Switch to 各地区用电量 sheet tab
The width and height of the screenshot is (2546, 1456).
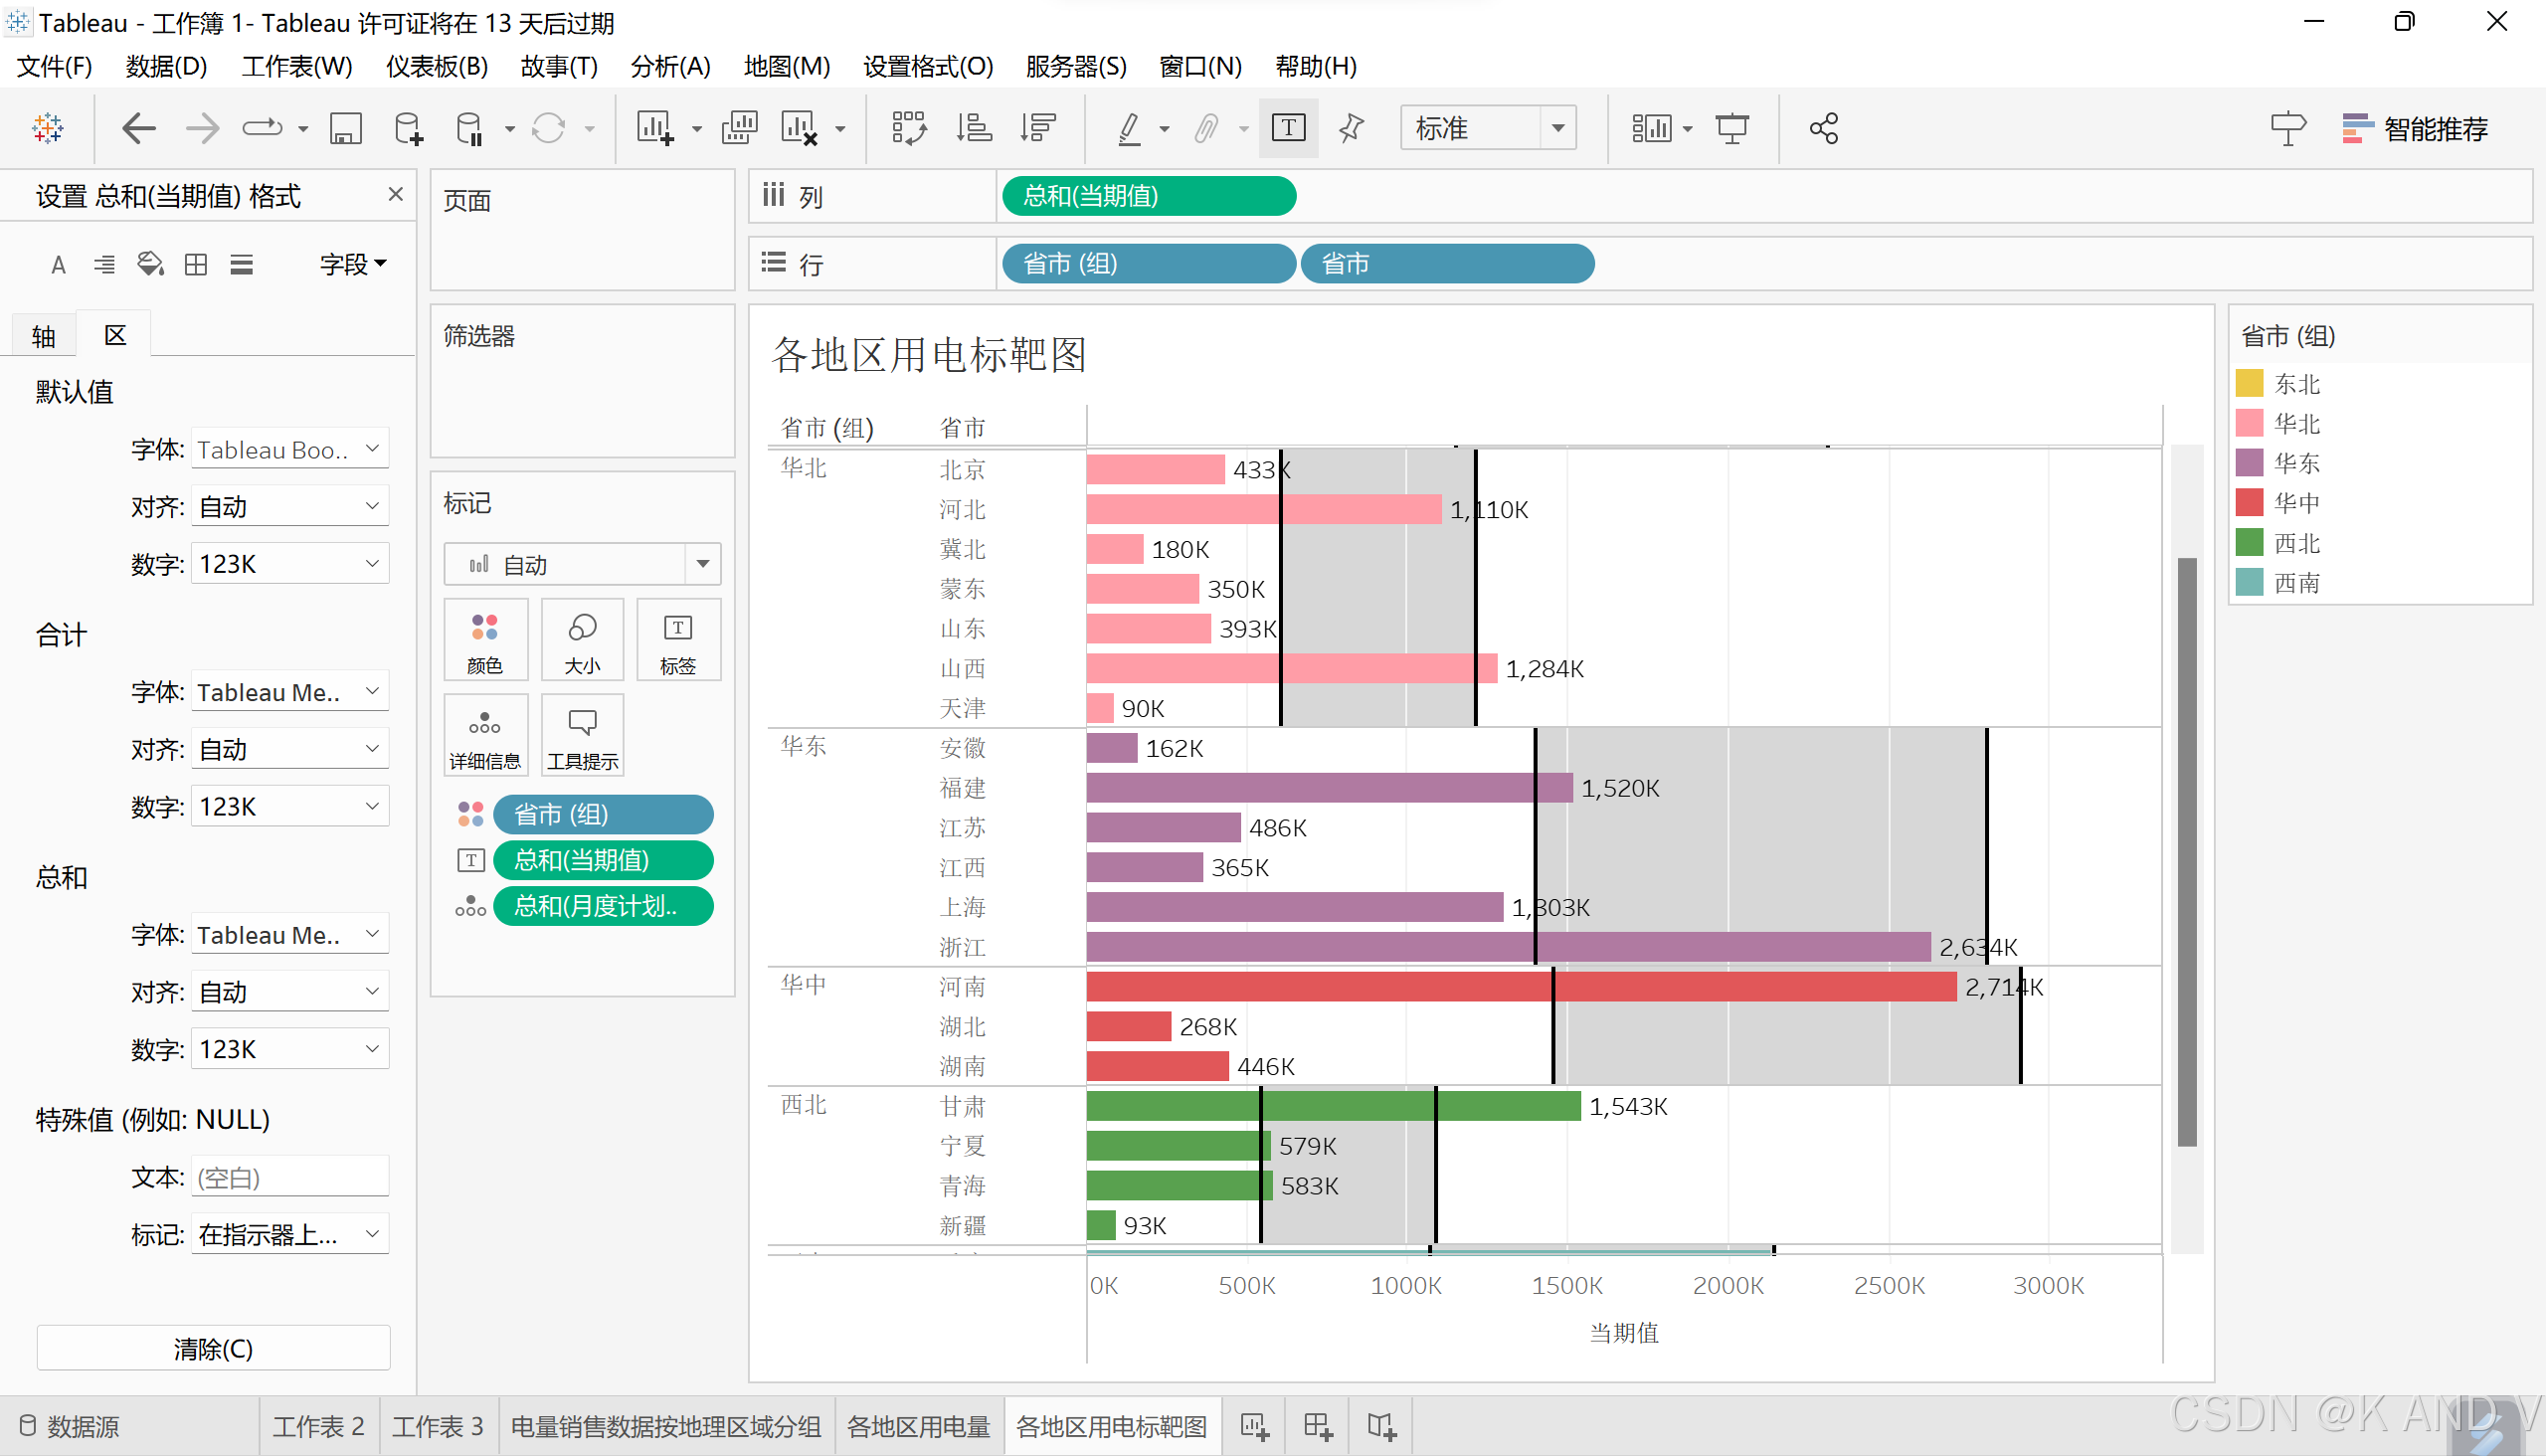(x=917, y=1425)
